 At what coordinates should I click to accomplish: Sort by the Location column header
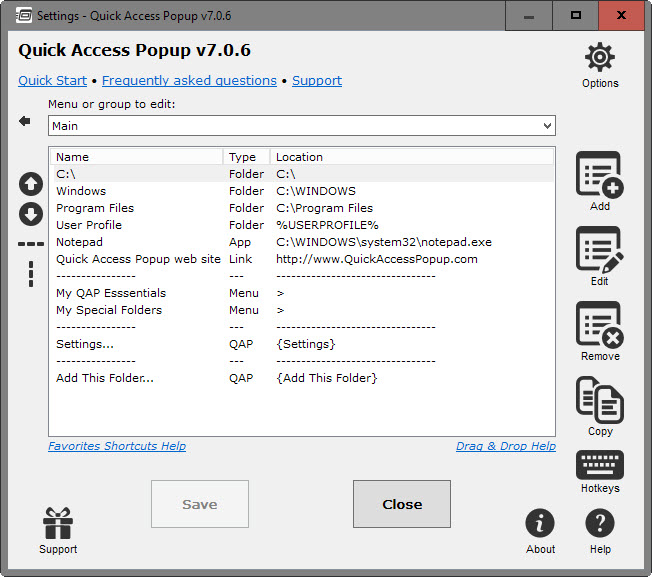pyautogui.click(x=412, y=157)
